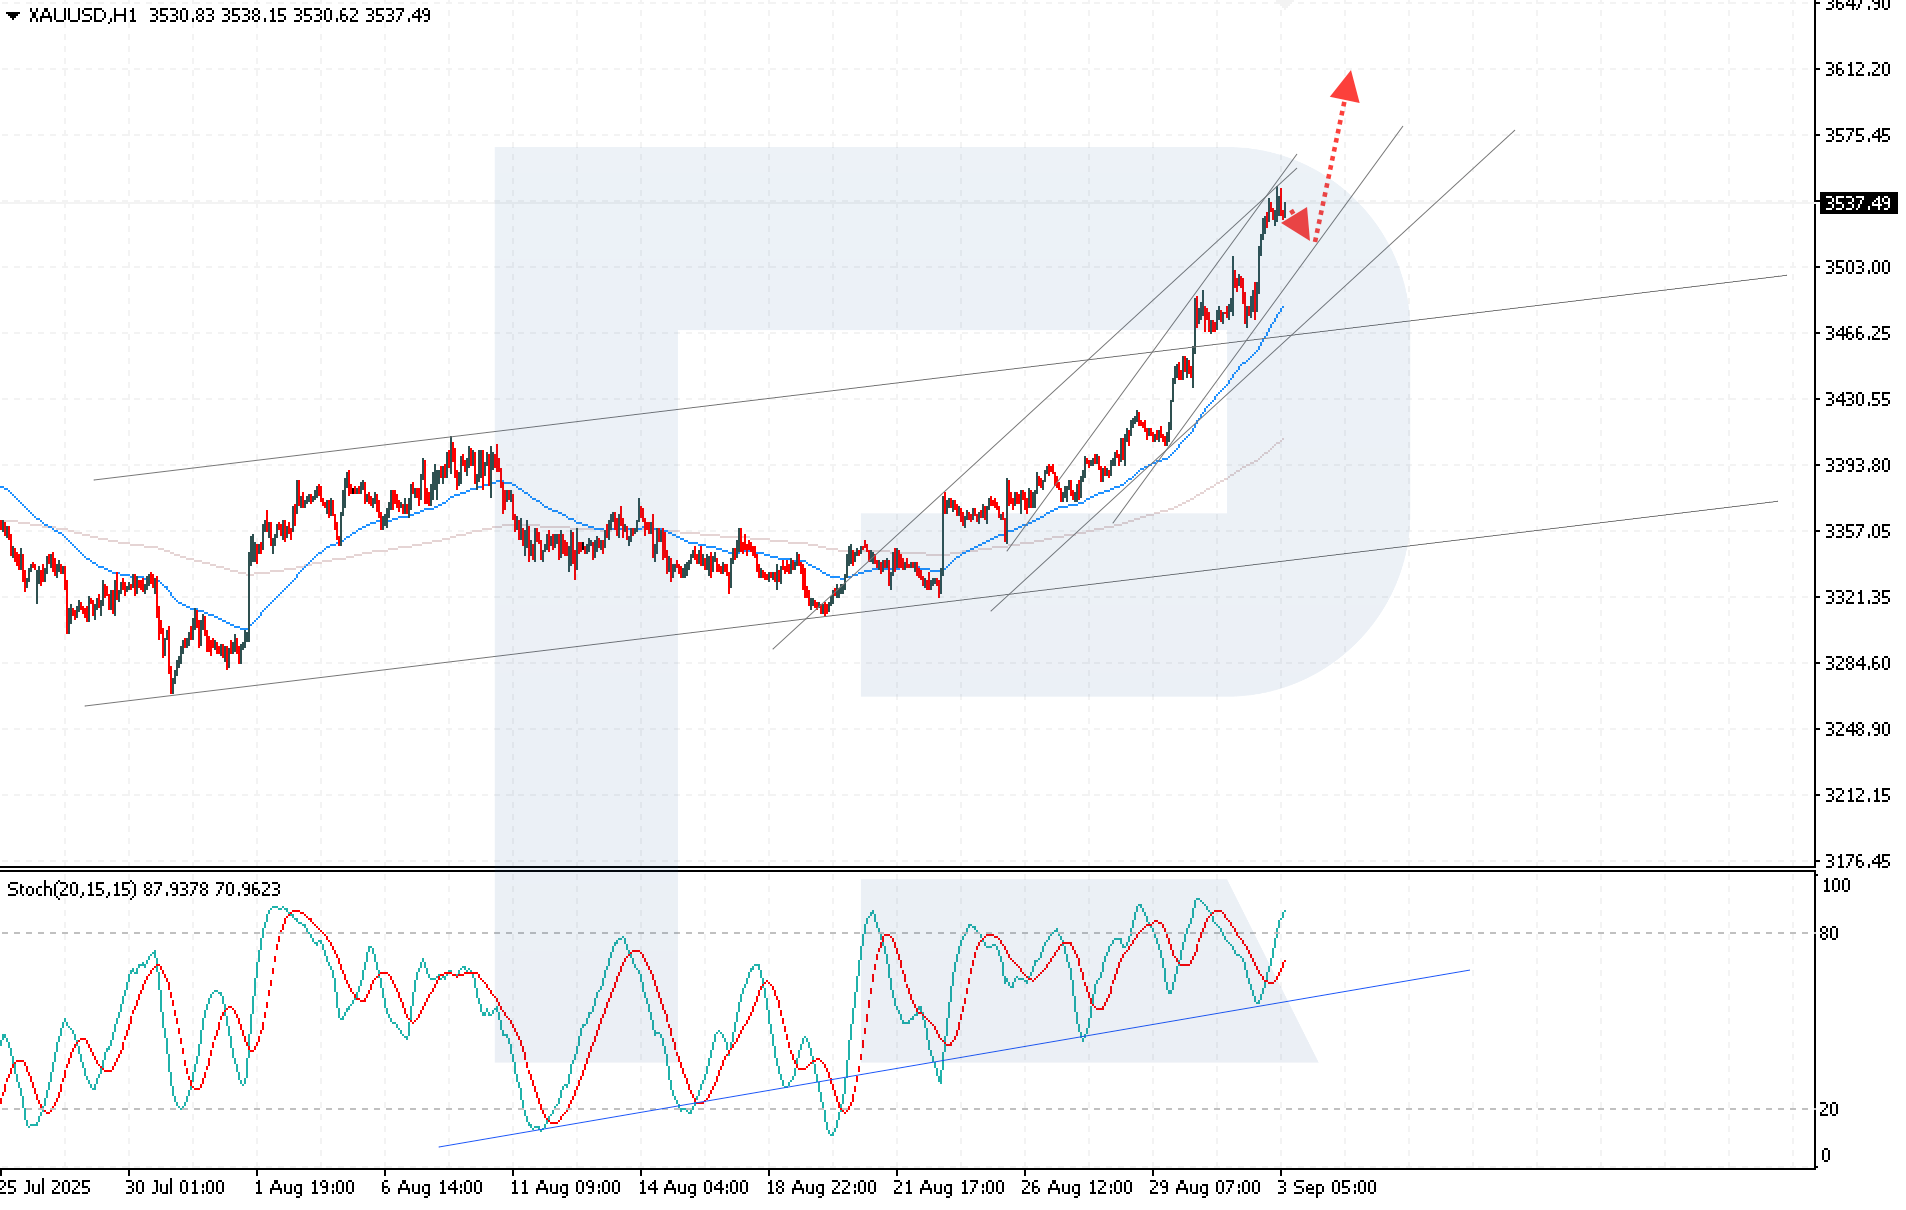Click the 3176.45 price axis label
The width and height of the screenshot is (1906, 1210).
[x=1858, y=861]
